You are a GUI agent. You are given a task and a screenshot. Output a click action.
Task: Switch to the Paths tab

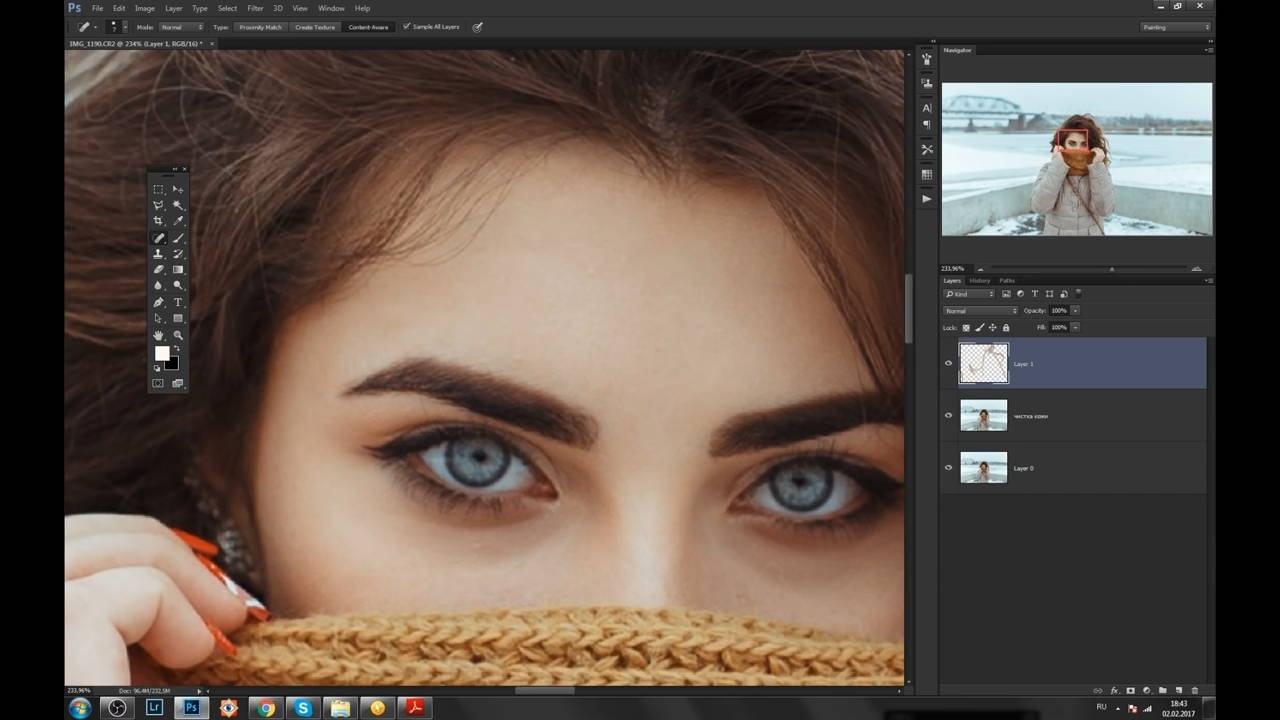[x=1007, y=281]
